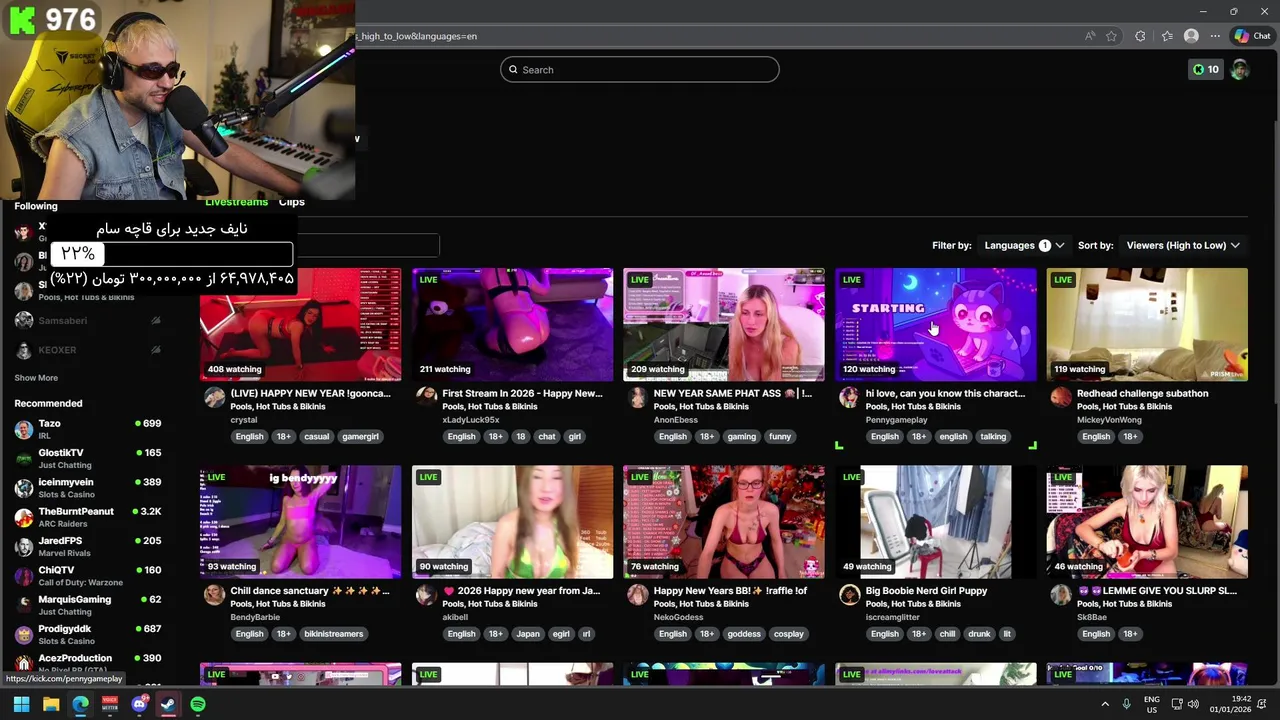This screenshot has width=1280, height=720.
Task: Open Tazo in Recommended list
Action: 88,429
